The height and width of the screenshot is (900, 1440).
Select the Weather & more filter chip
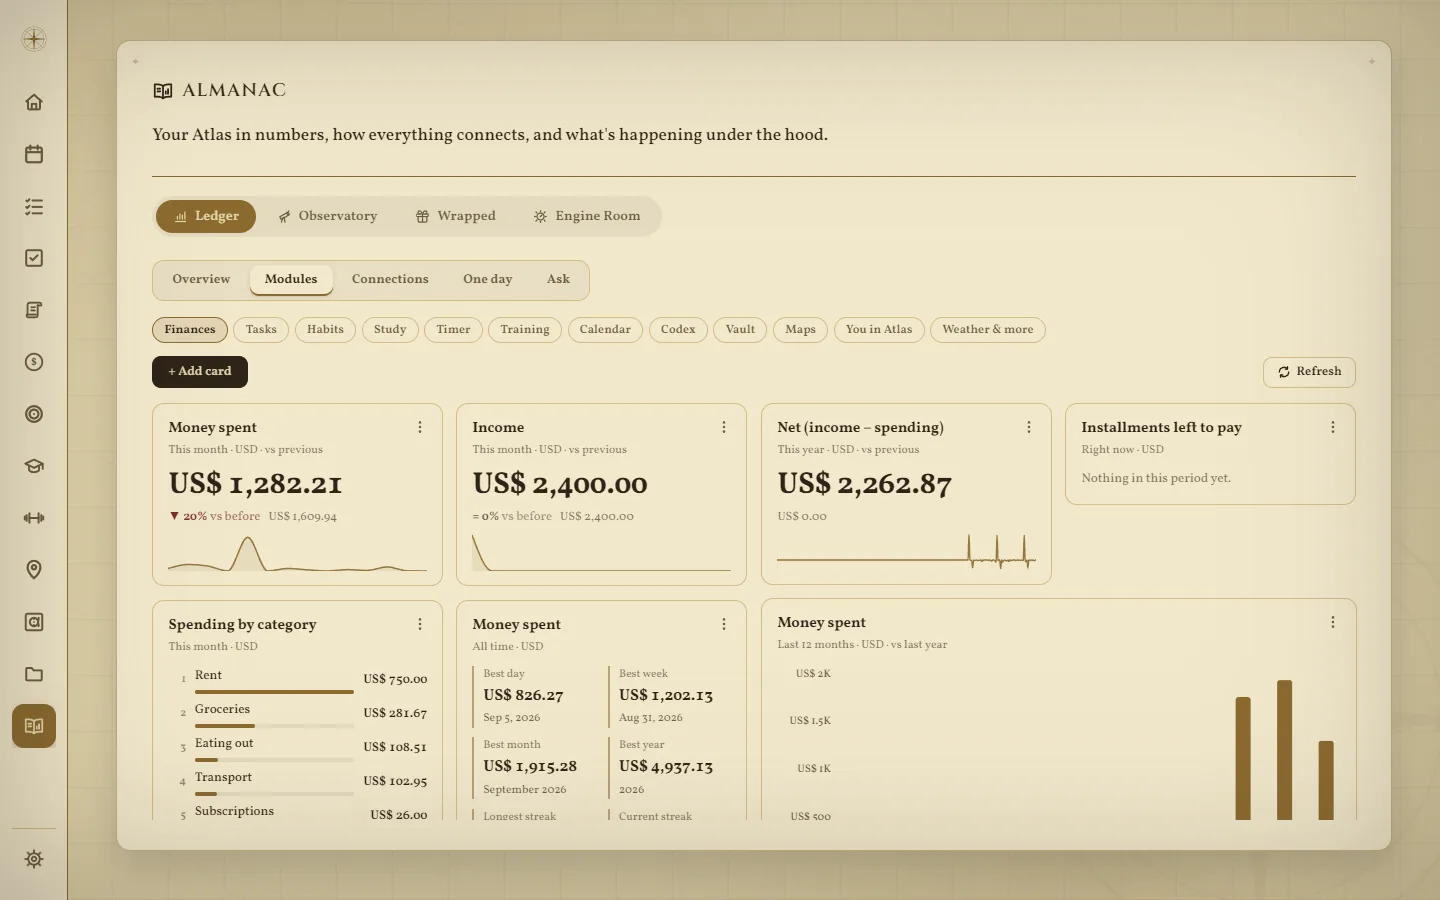(x=988, y=330)
